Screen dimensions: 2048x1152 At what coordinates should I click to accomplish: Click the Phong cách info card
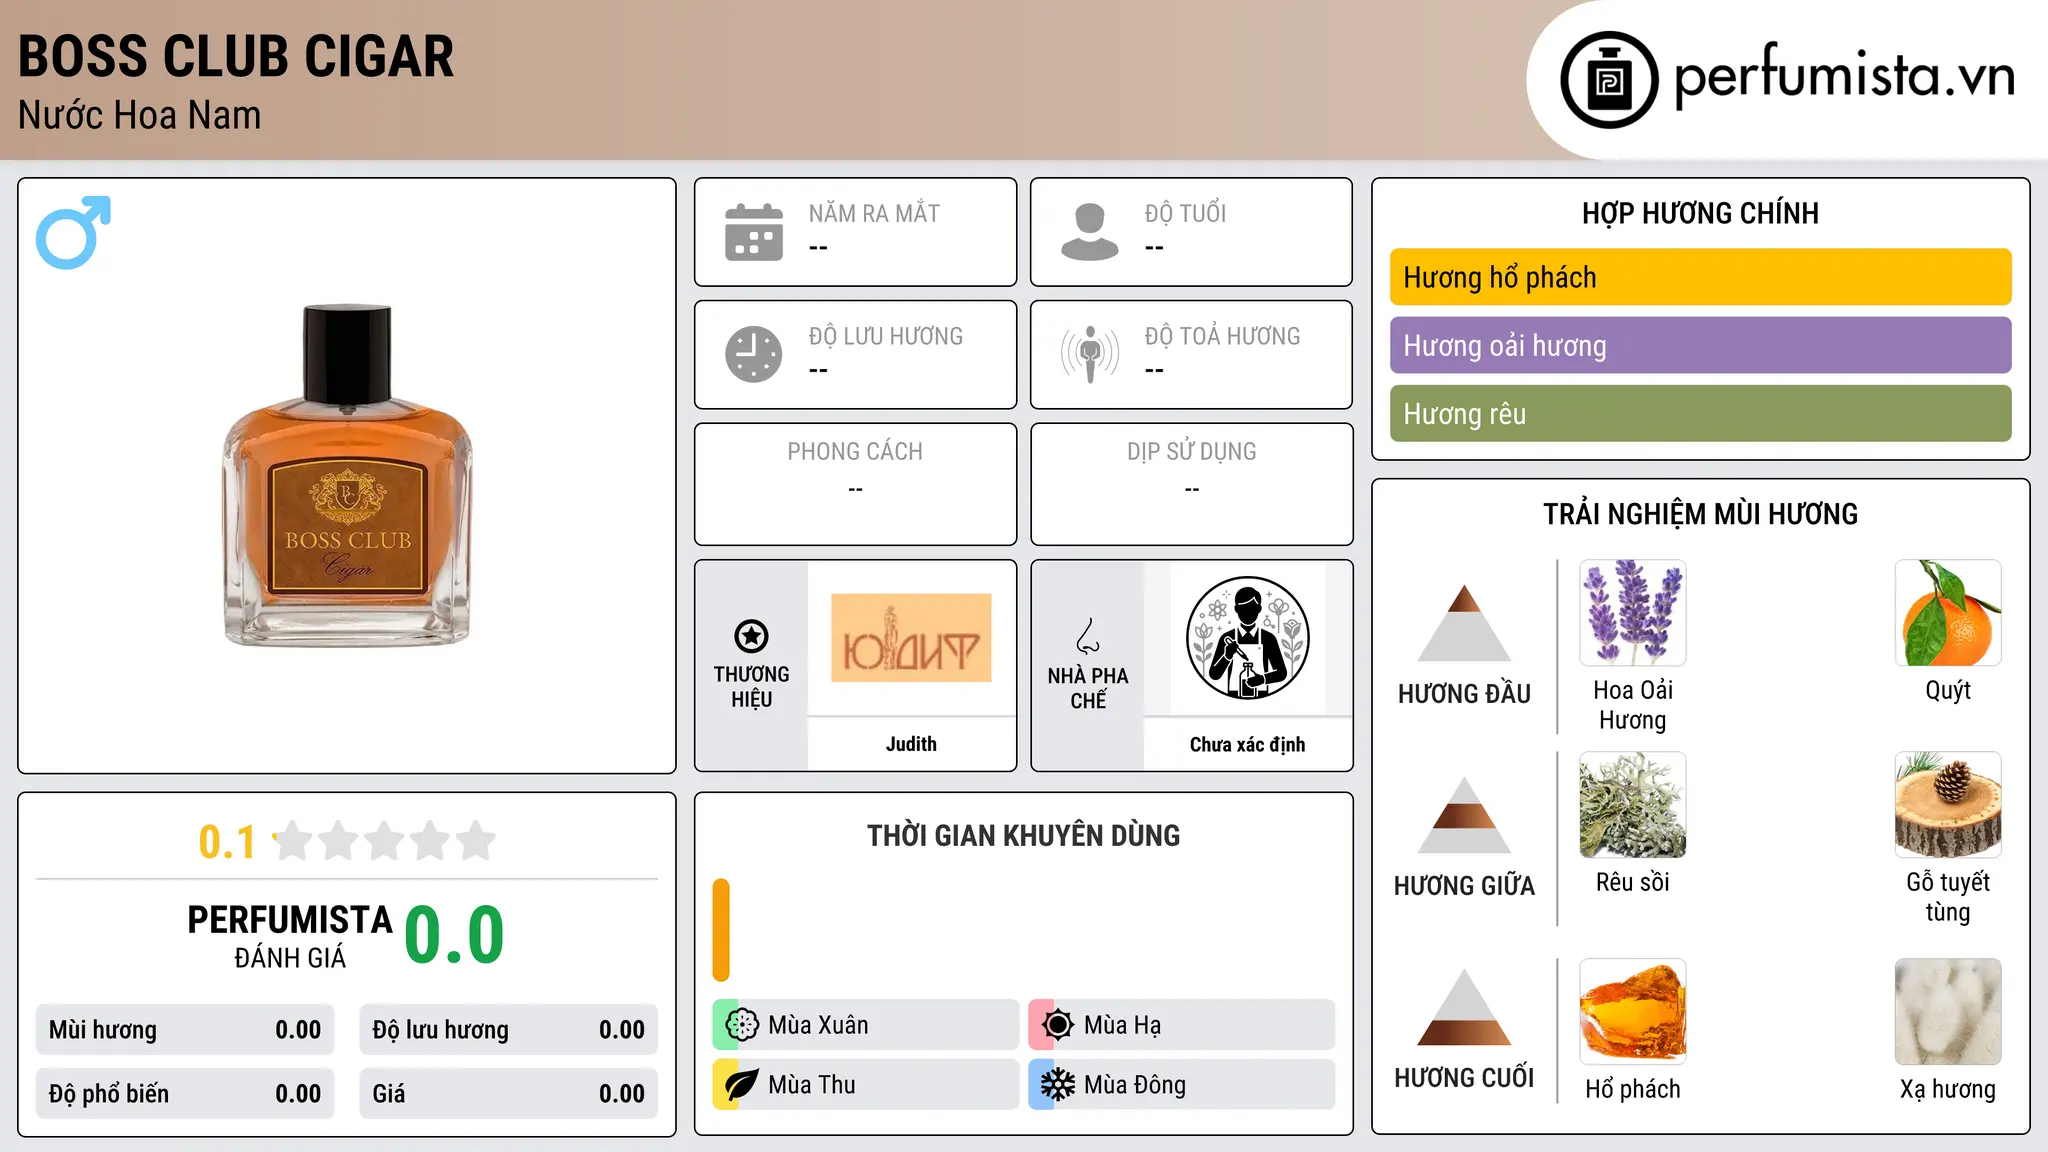855,484
